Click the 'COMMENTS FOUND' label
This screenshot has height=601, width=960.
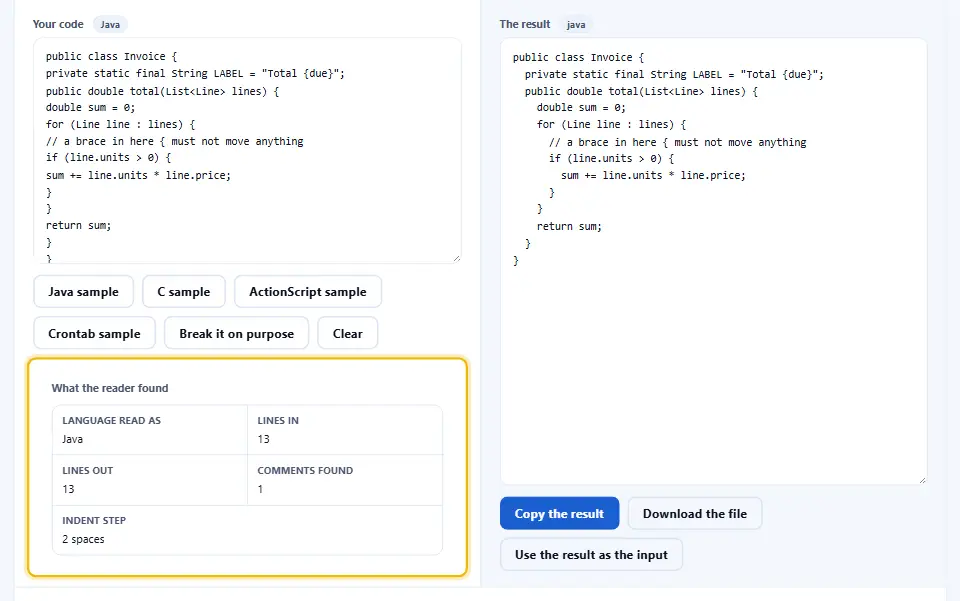click(305, 471)
